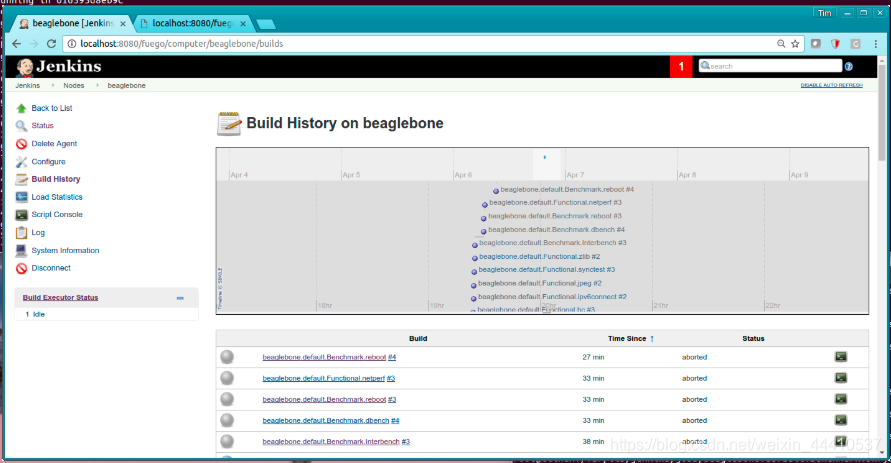The image size is (891, 463).
Task: Click the search help question mark icon
Action: tap(848, 66)
